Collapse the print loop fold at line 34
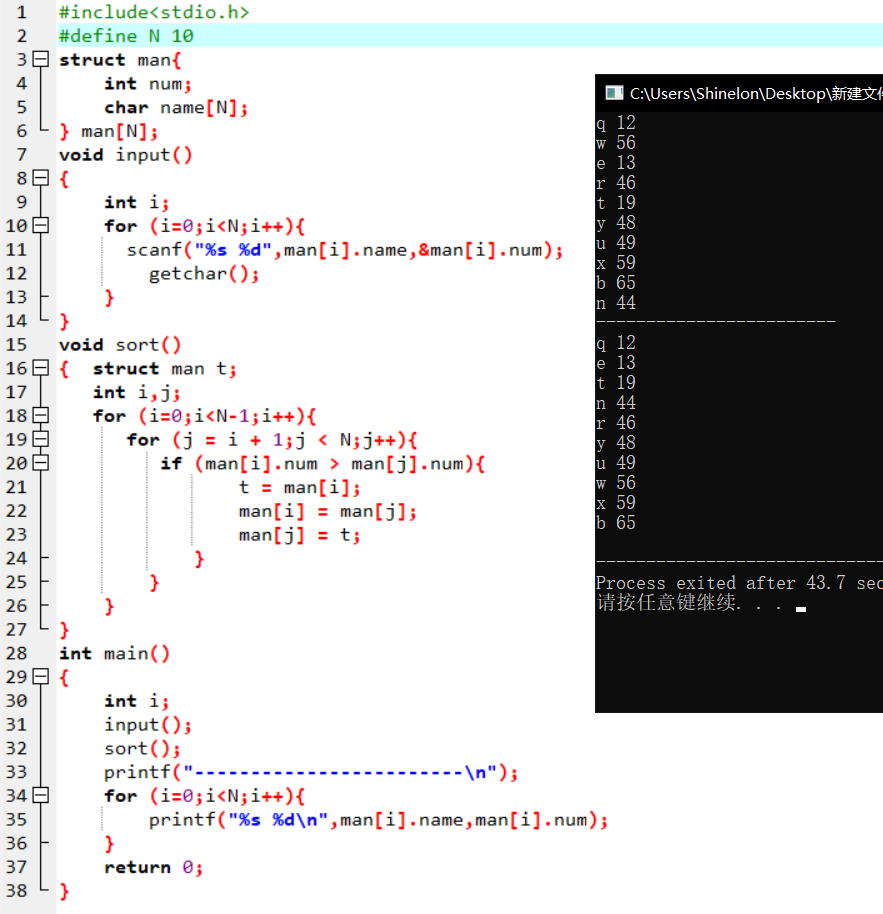The width and height of the screenshot is (883, 914). pyautogui.click(x=40, y=796)
